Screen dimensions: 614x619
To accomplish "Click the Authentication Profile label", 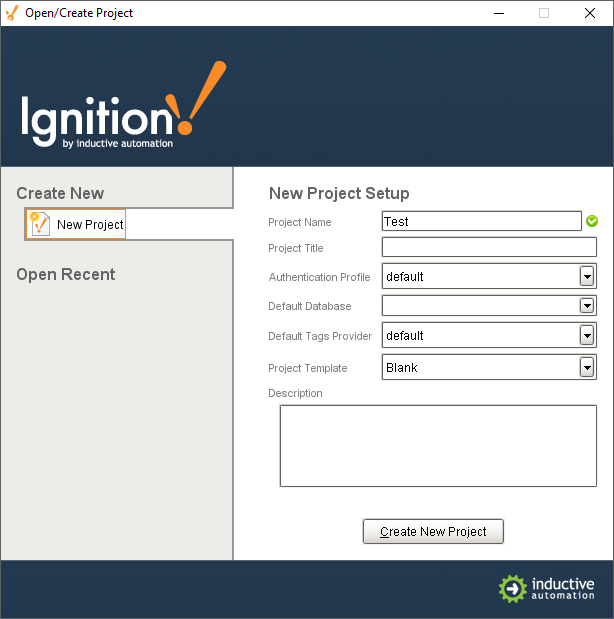I will tap(319, 277).
